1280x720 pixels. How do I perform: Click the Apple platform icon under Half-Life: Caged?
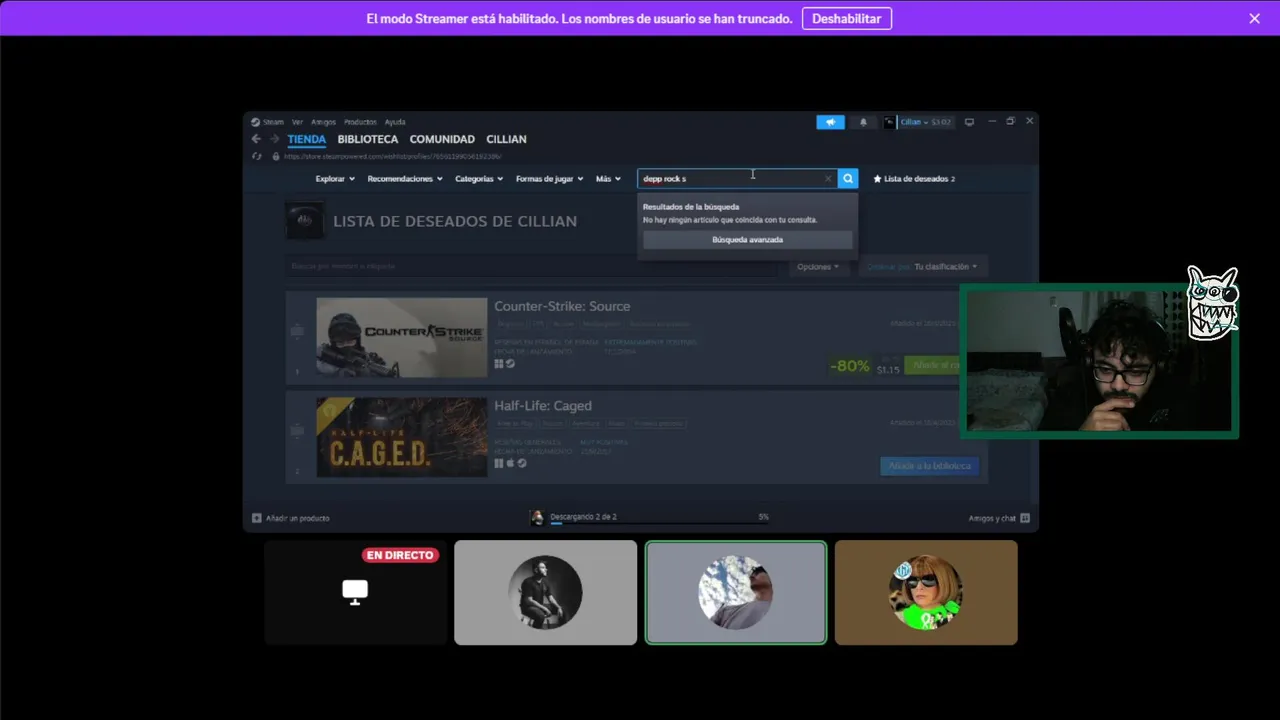(510, 463)
